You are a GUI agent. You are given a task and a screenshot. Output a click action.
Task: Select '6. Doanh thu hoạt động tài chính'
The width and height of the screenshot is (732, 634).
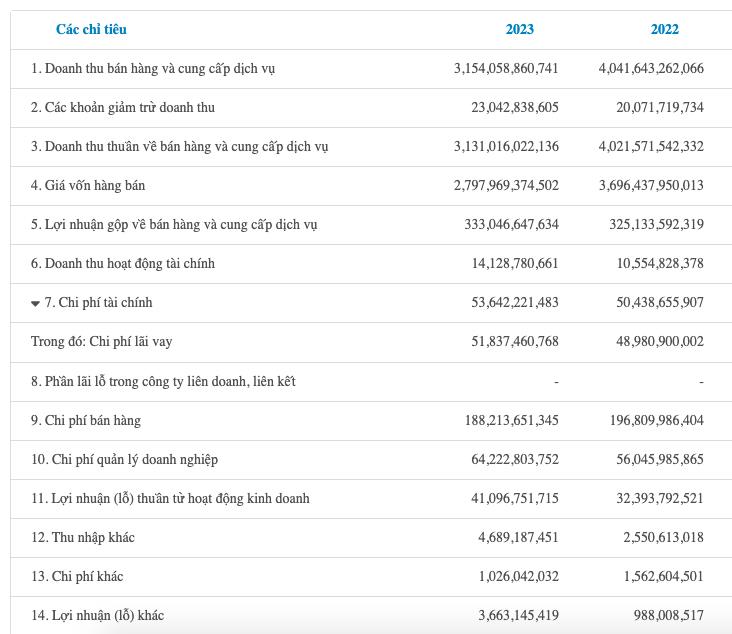click(x=123, y=264)
